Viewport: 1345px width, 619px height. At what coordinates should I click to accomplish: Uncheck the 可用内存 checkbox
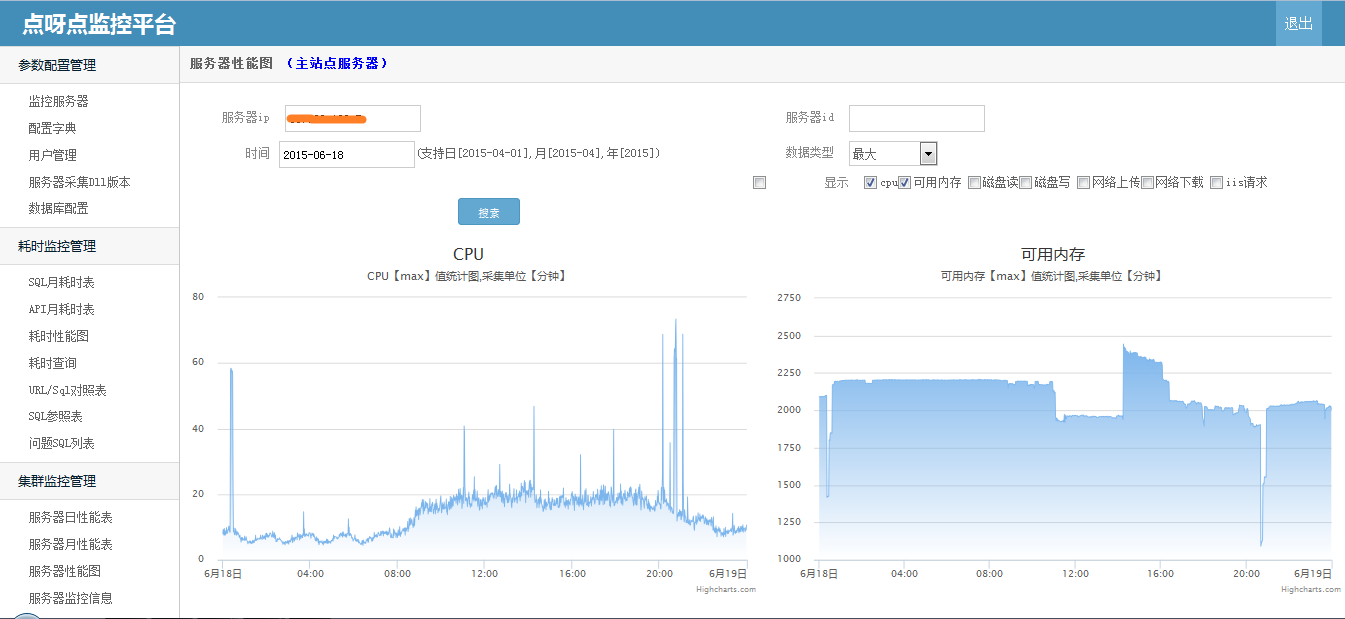tap(904, 183)
